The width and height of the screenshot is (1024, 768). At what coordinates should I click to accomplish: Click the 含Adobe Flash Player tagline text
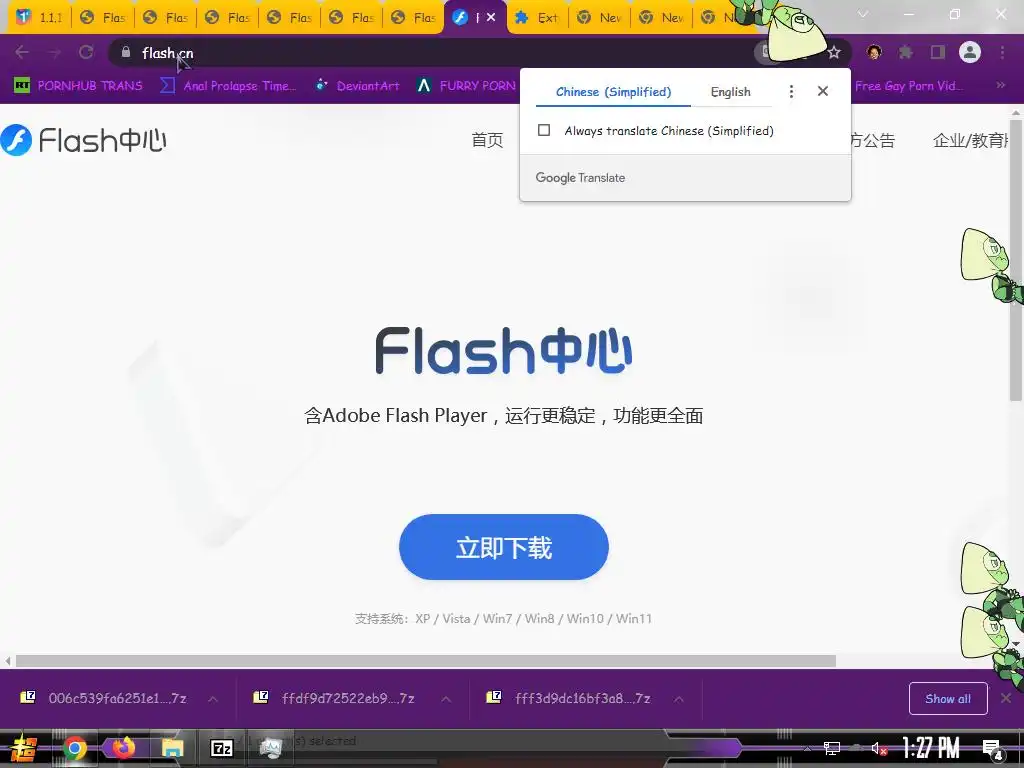pos(504,415)
